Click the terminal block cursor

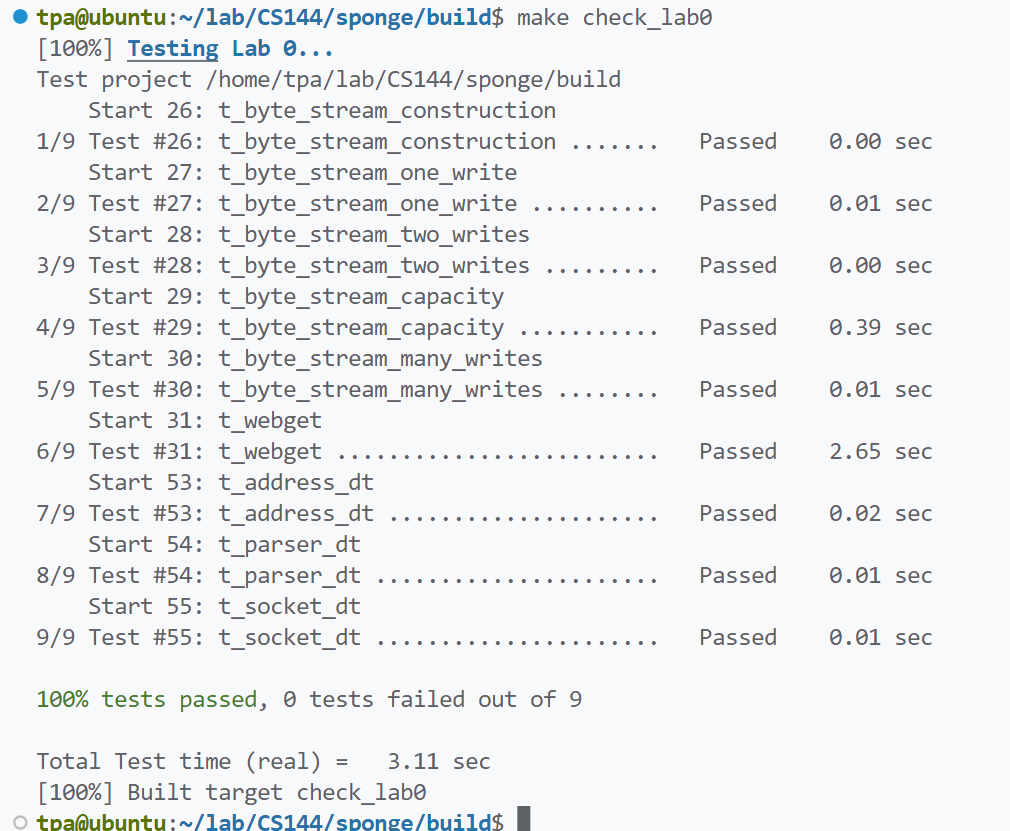pos(523,821)
